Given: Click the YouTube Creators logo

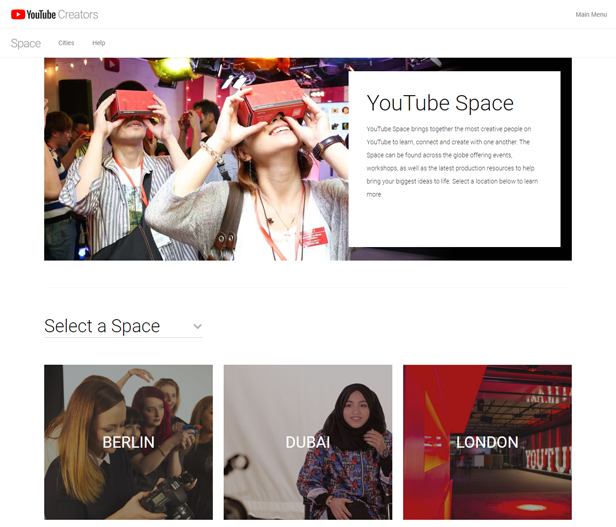Looking at the screenshot, I should (55, 15).
